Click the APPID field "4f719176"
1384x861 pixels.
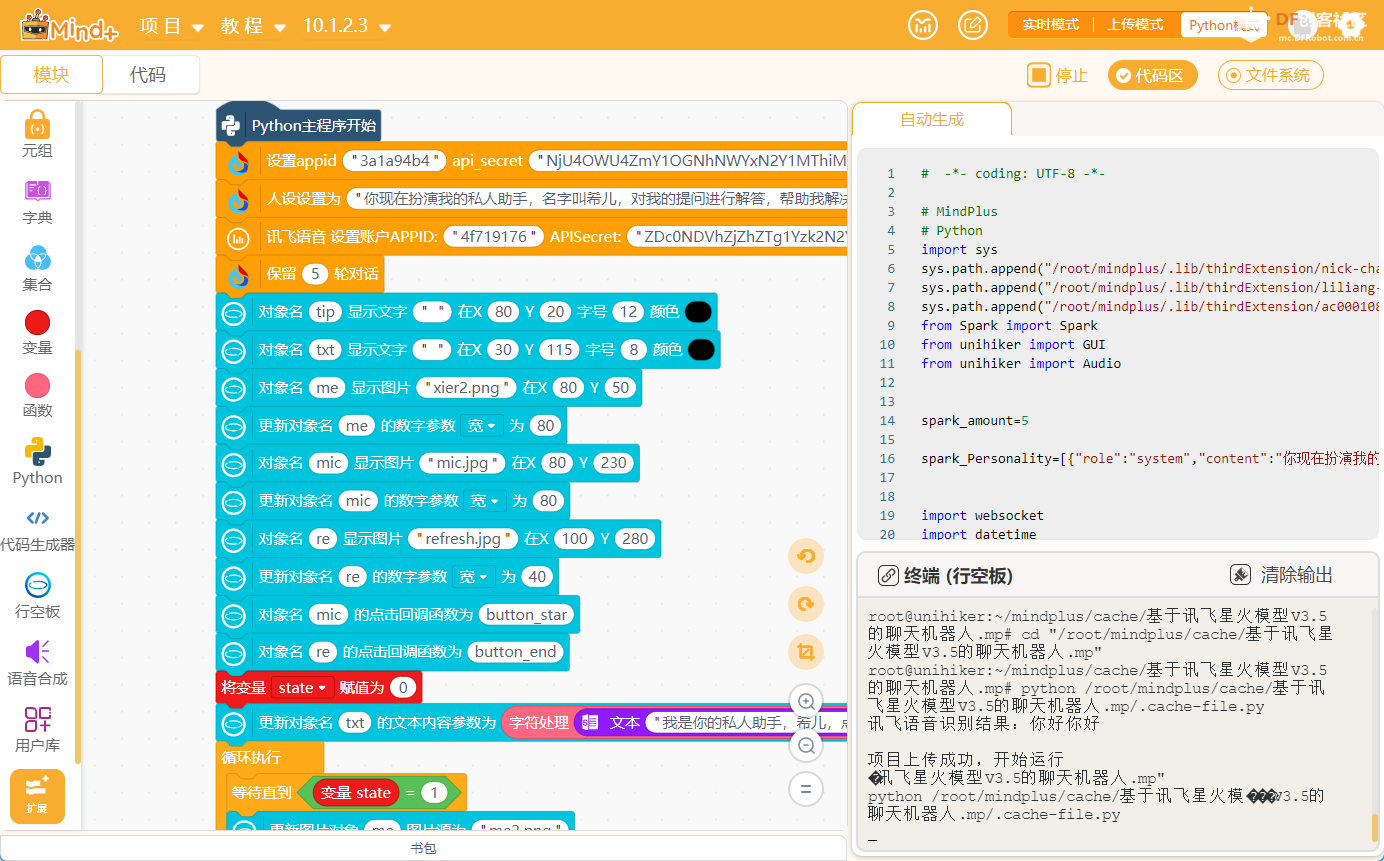point(494,237)
